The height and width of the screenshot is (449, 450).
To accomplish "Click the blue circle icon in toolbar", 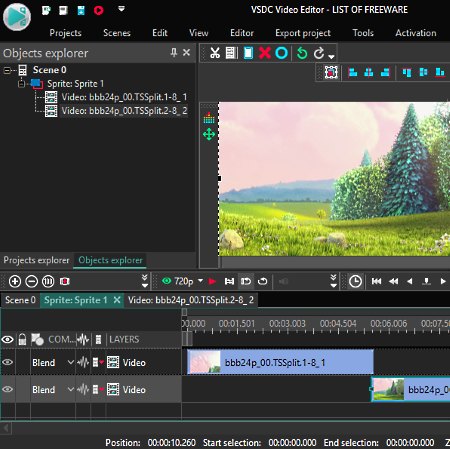I will coord(282,53).
